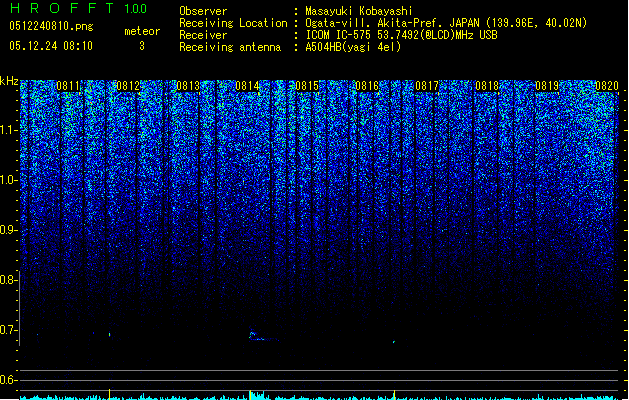Viewport: 629px width, 400px height.
Task: Click the 0.9 kHz axis label
Action: click(x=8, y=230)
